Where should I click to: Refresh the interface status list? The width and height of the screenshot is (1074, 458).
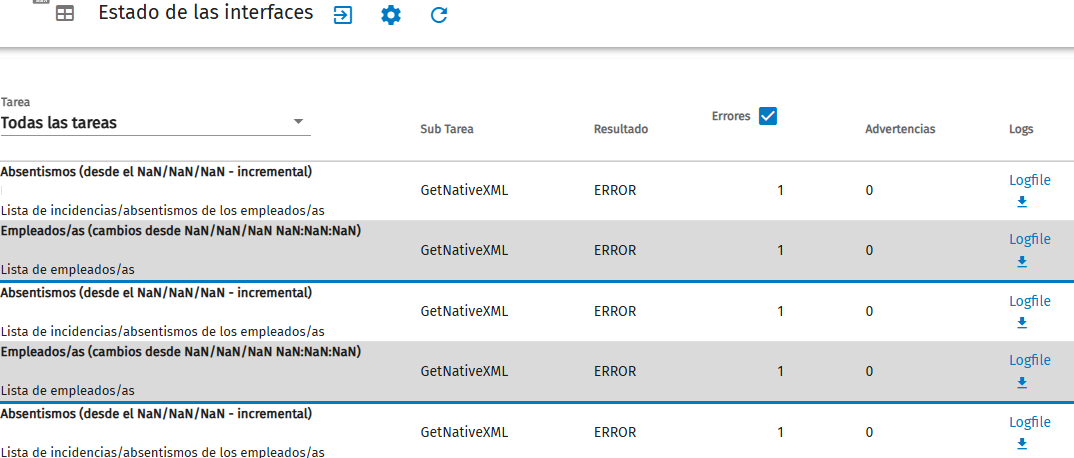click(439, 15)
